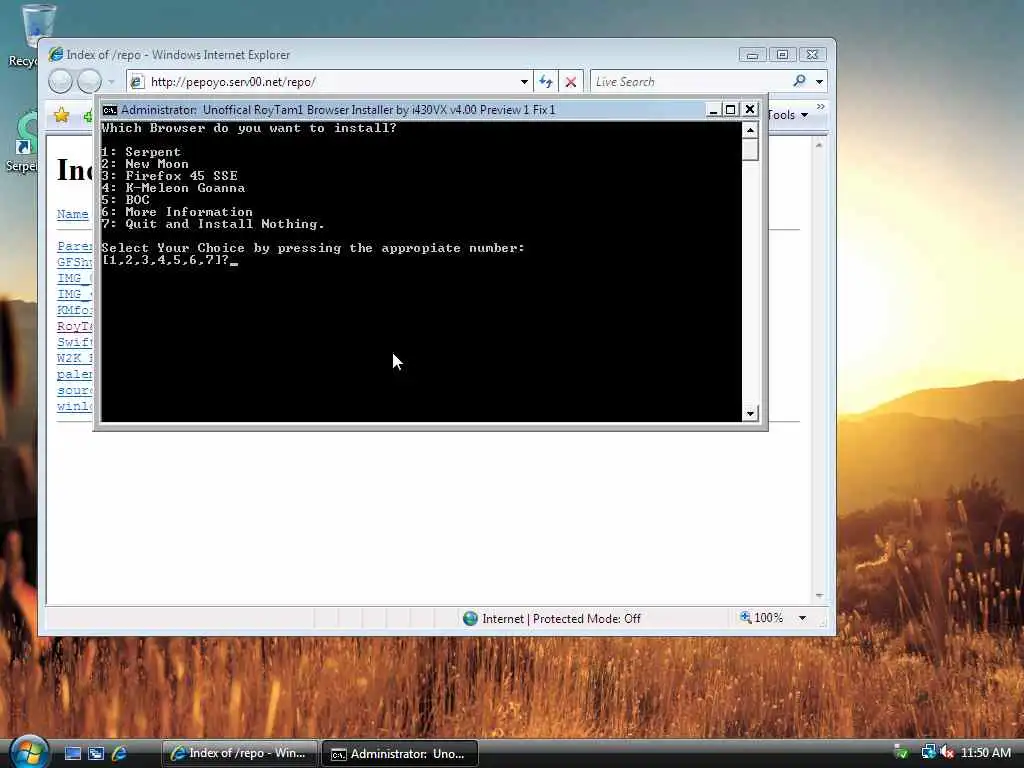
Task: Click the address bar URL field
Action: click(x=323, y=82)
